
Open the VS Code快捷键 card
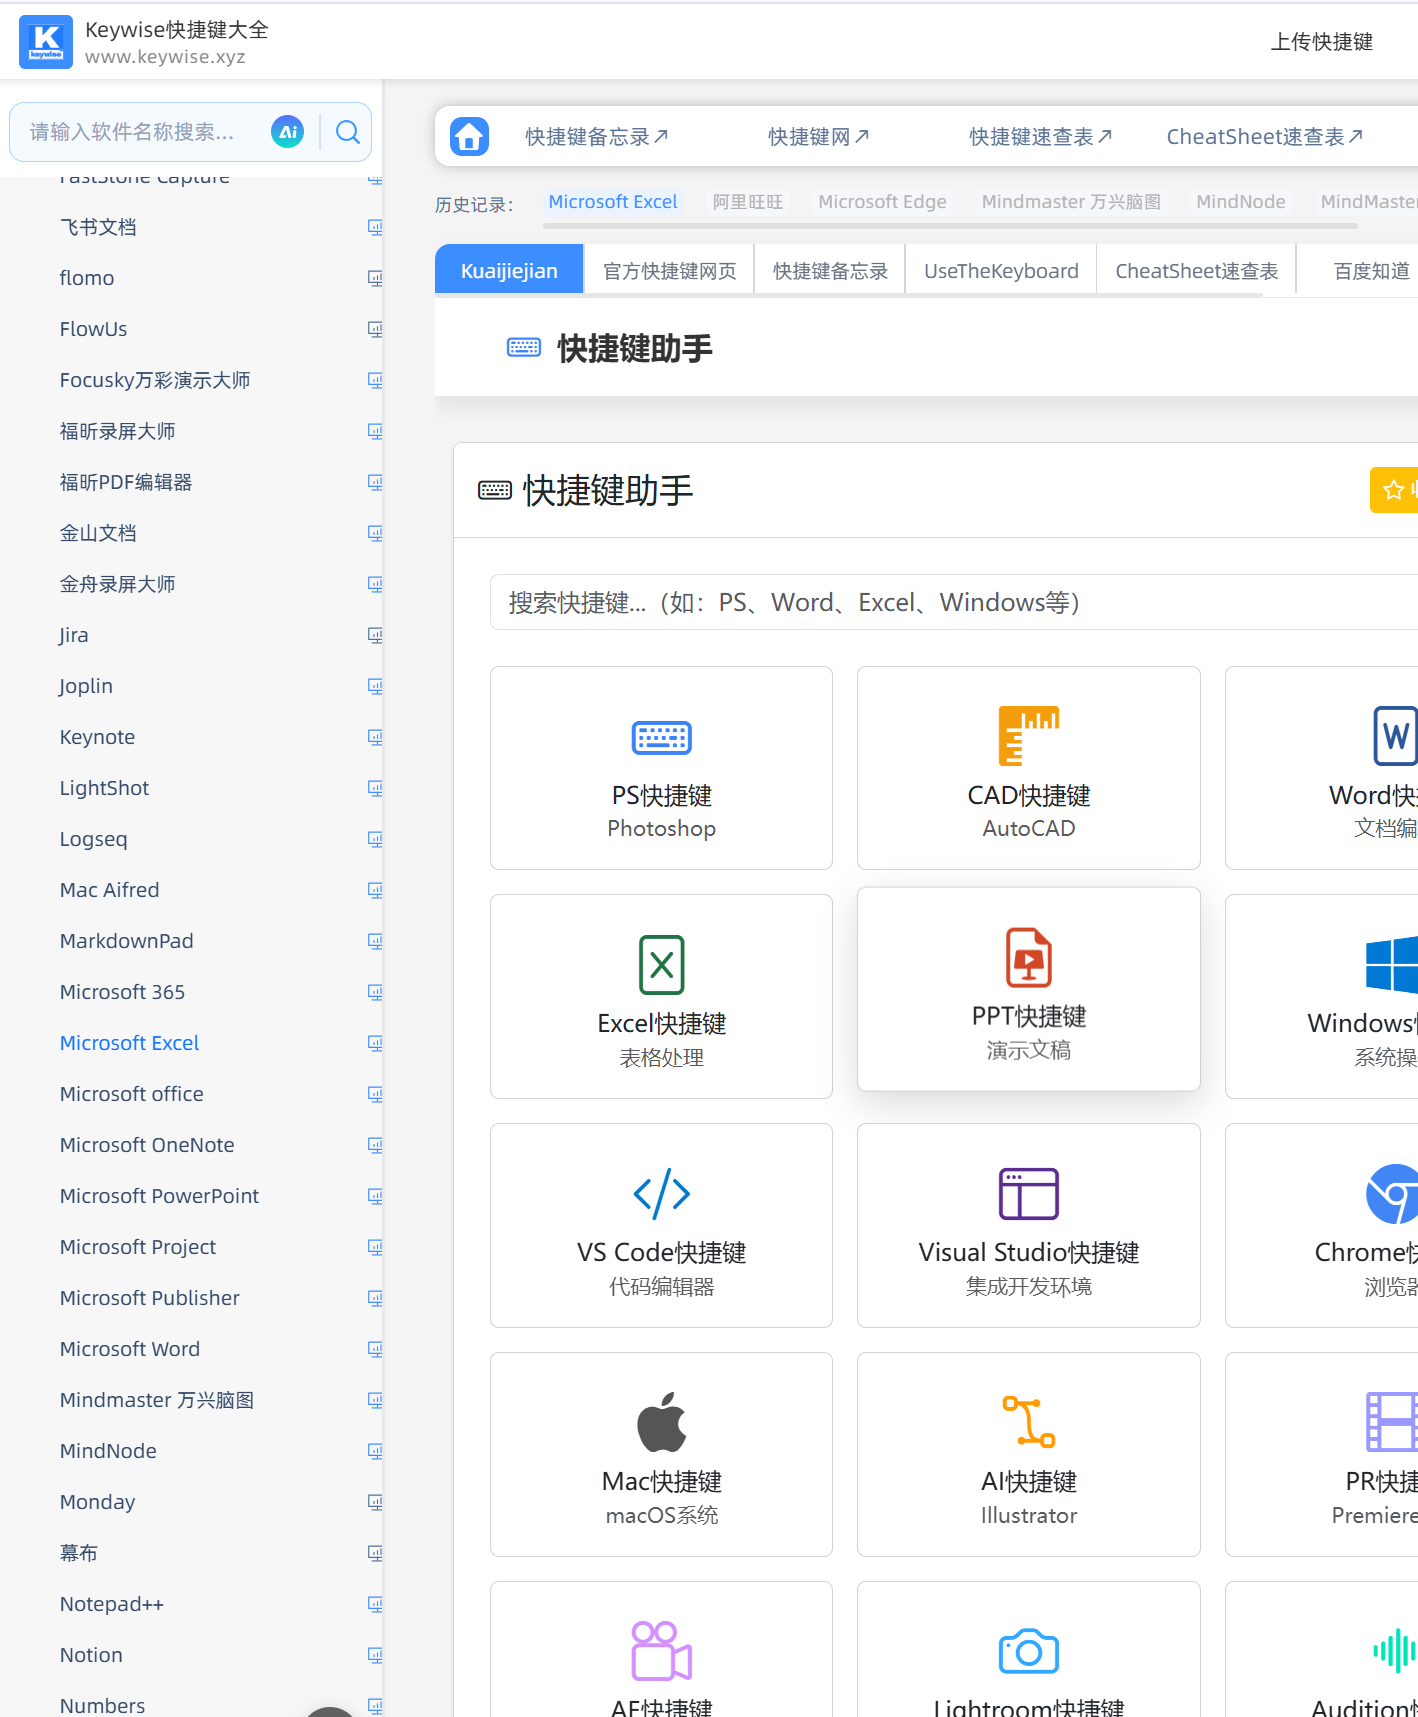click(x=661, y=1225)
